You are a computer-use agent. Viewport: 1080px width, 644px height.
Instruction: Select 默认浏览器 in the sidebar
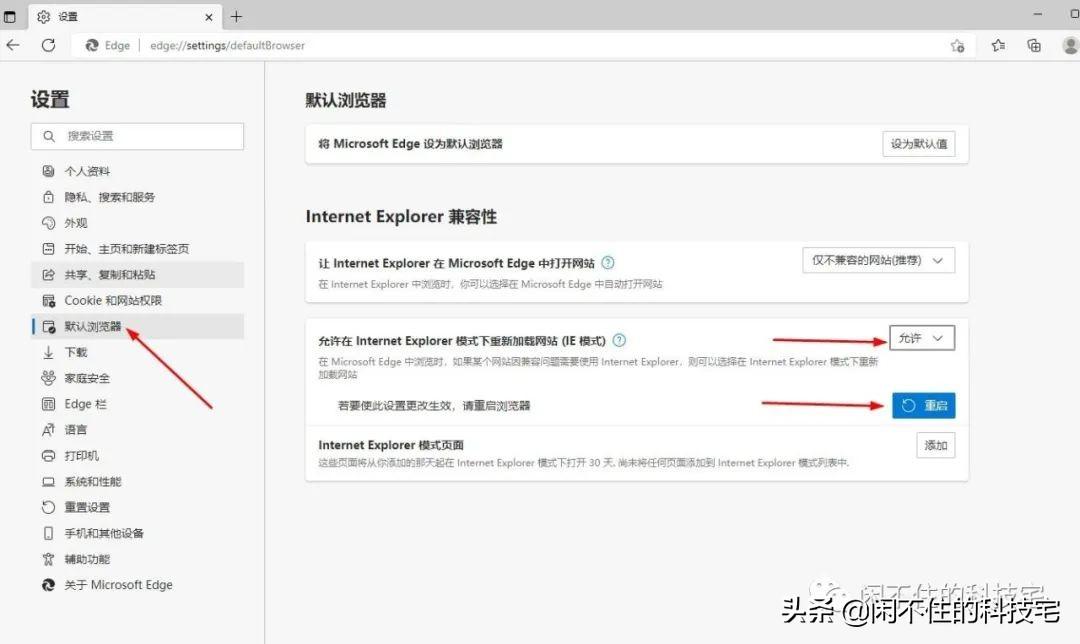coord(137,326)
